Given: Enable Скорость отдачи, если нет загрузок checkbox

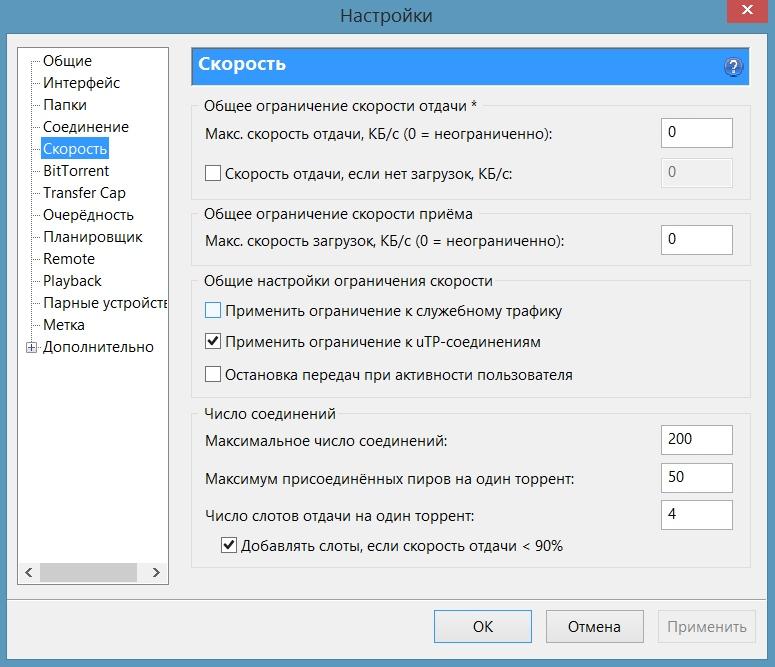Looking at the screenshot, I should click(x=213, y=174).
